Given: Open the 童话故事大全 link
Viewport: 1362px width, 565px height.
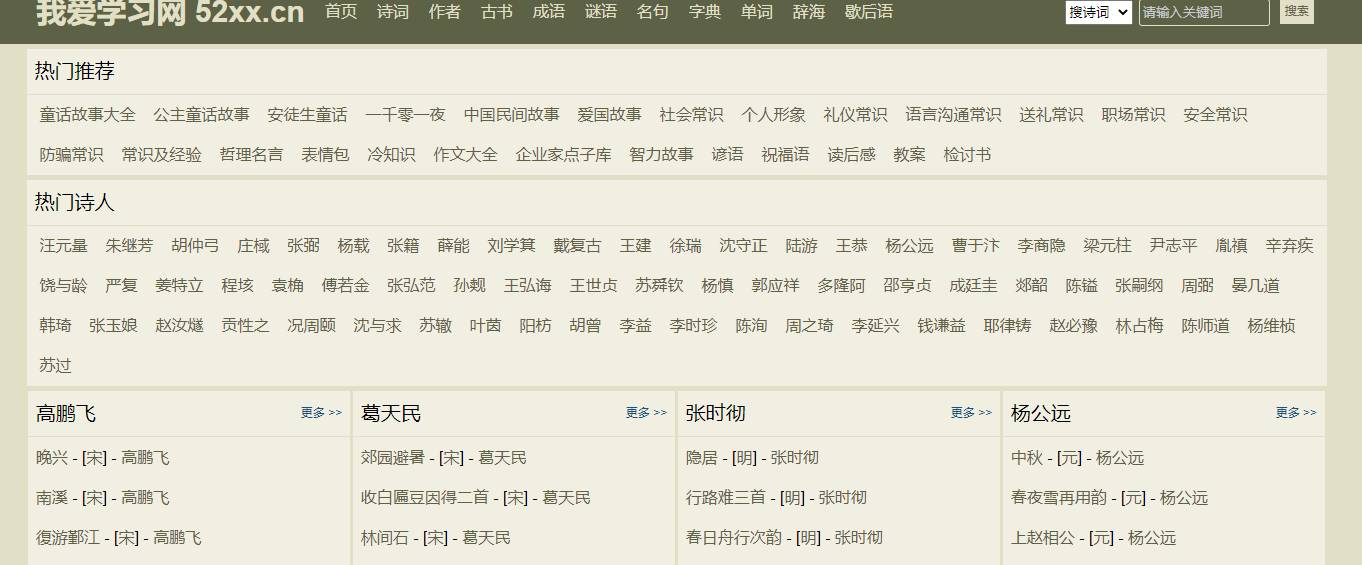Looking at the screenshot, I should coord(88,115).
